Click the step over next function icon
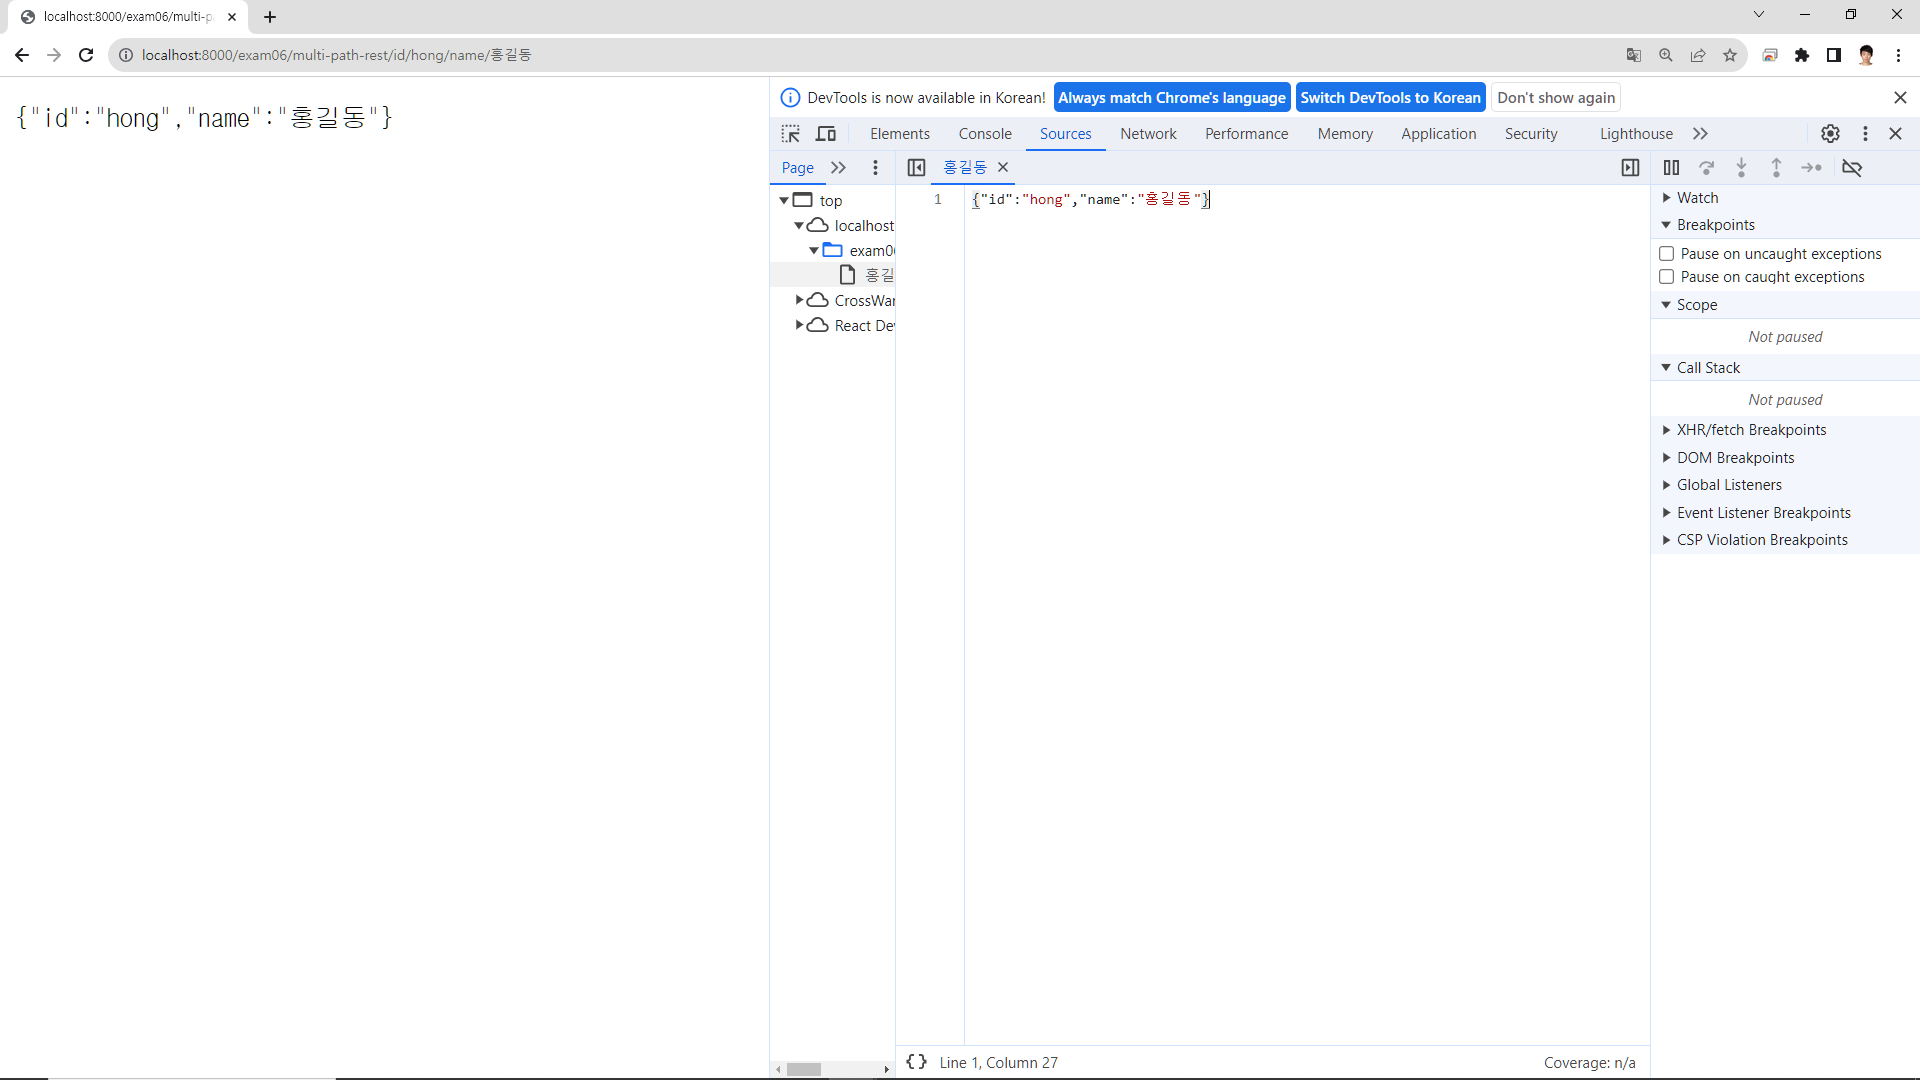 click(1707, 168)
